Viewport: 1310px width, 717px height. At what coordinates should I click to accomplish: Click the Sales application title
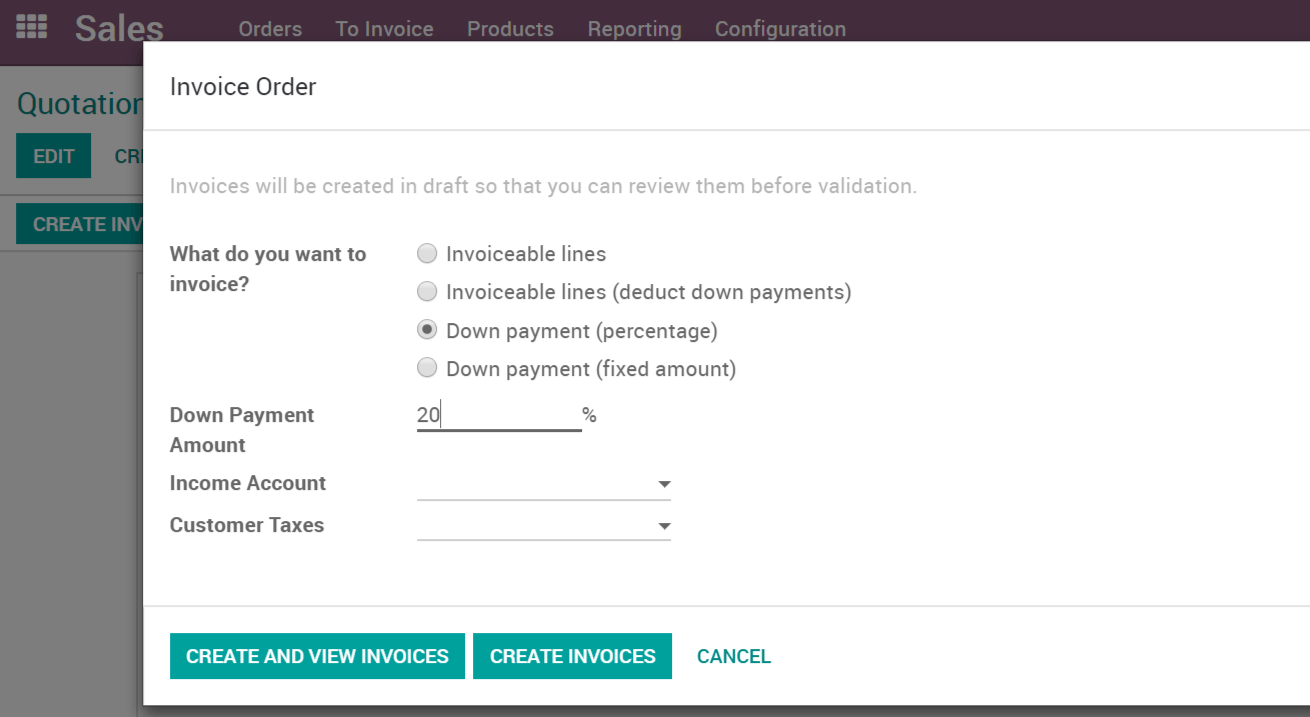click(118, 29)
